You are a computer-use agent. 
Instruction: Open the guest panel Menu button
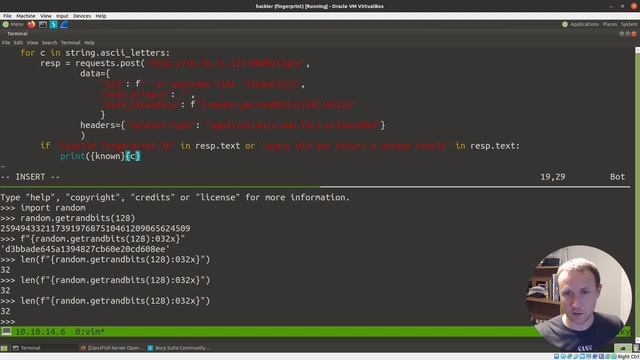click(13, 24)
